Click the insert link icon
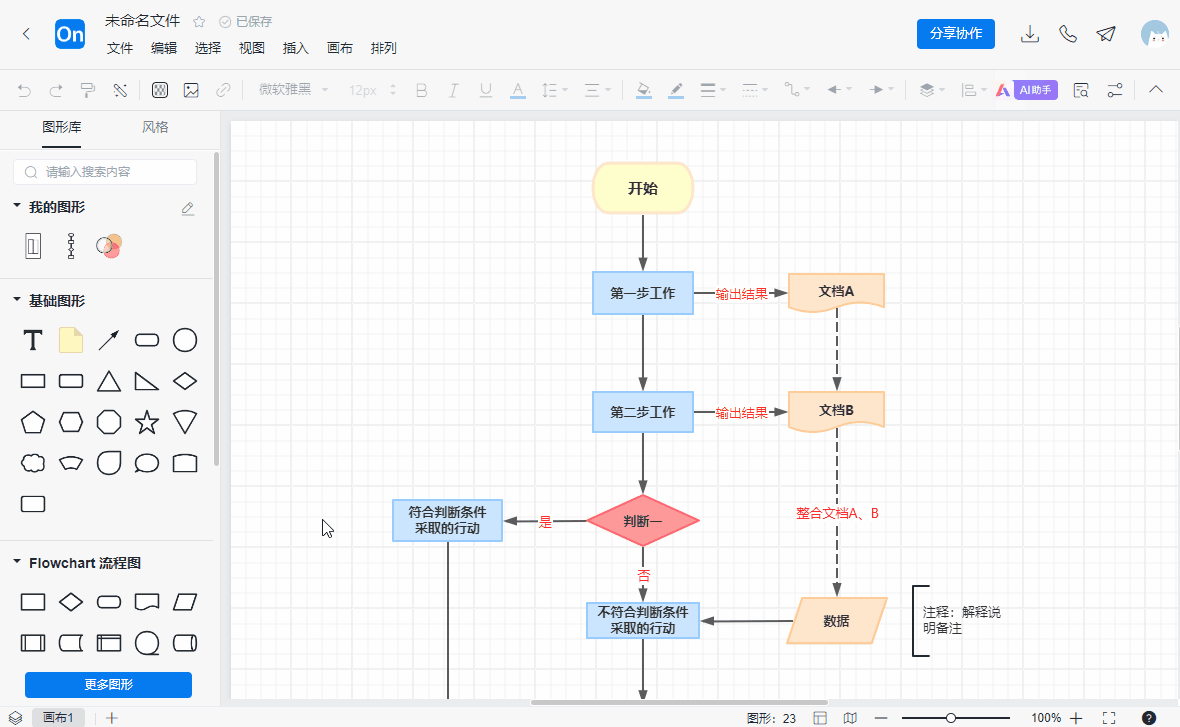Image resolution: width=1180 pixels, height=727 pixels. [223, 90]
